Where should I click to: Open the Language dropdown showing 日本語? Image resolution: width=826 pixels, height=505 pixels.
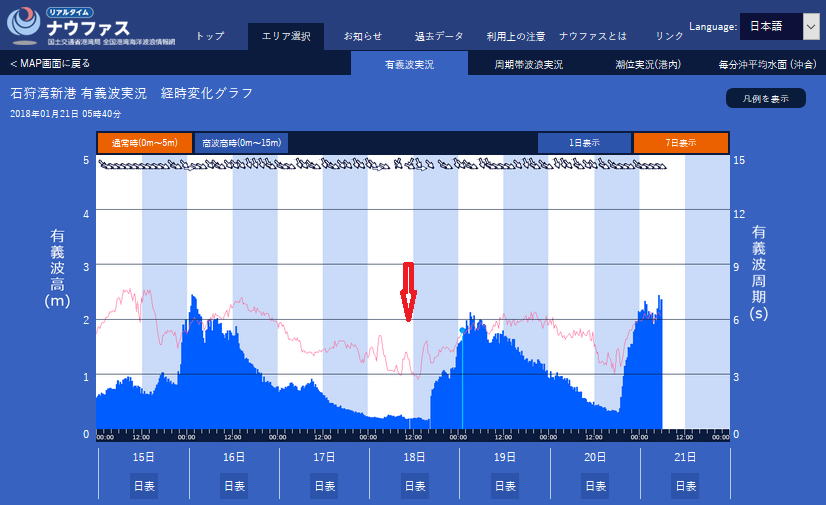click(779, 26)
